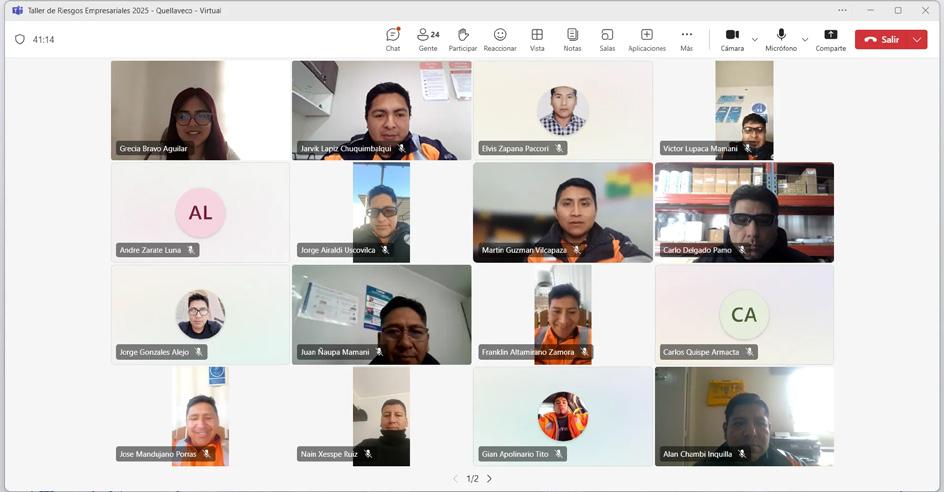Select Carlo Delgado Pamo video tile
The height and width of the screenshot is (492, 944).
[x=744, y=213]
